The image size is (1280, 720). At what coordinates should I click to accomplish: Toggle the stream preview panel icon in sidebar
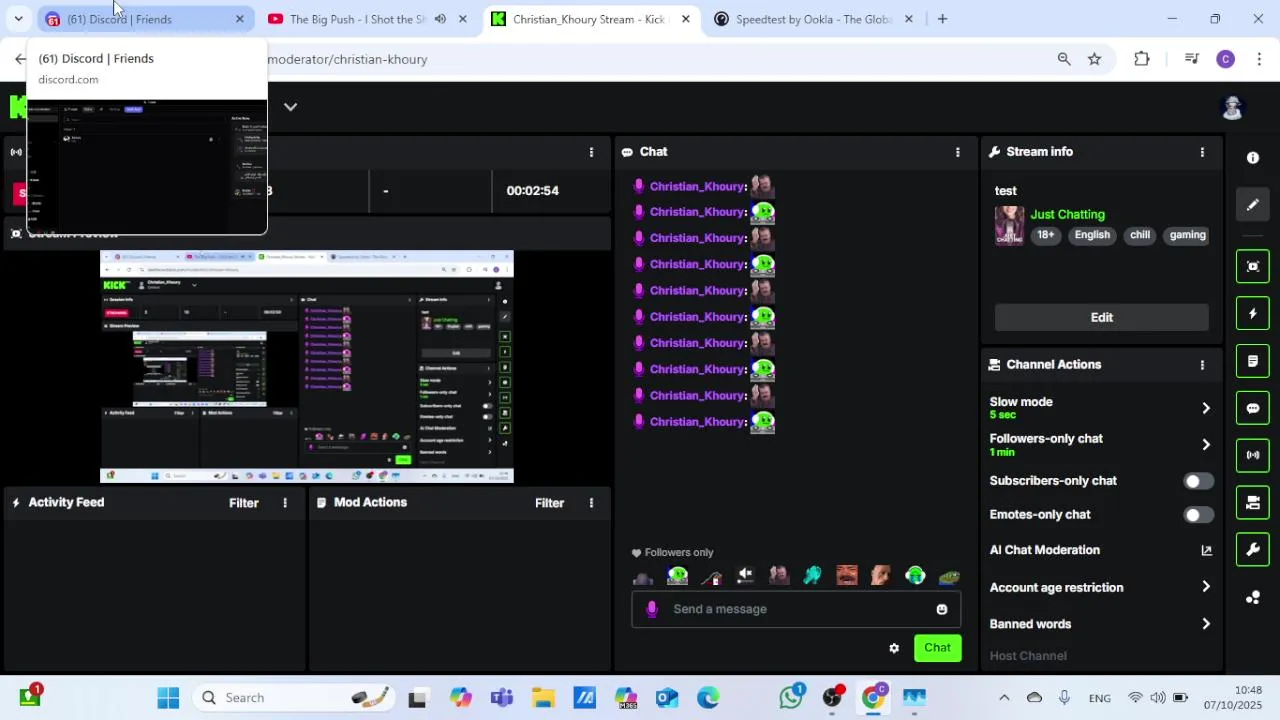pos(1253,266)
